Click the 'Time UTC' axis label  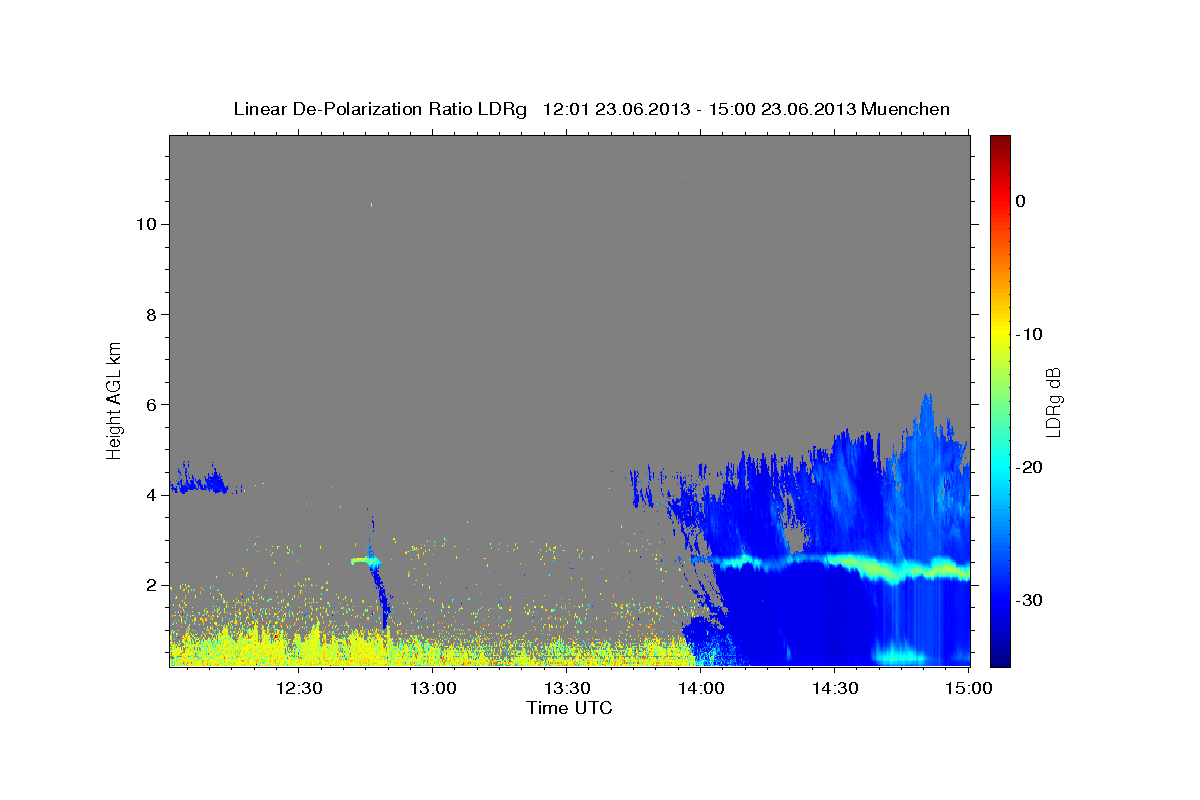pos(569,708)
